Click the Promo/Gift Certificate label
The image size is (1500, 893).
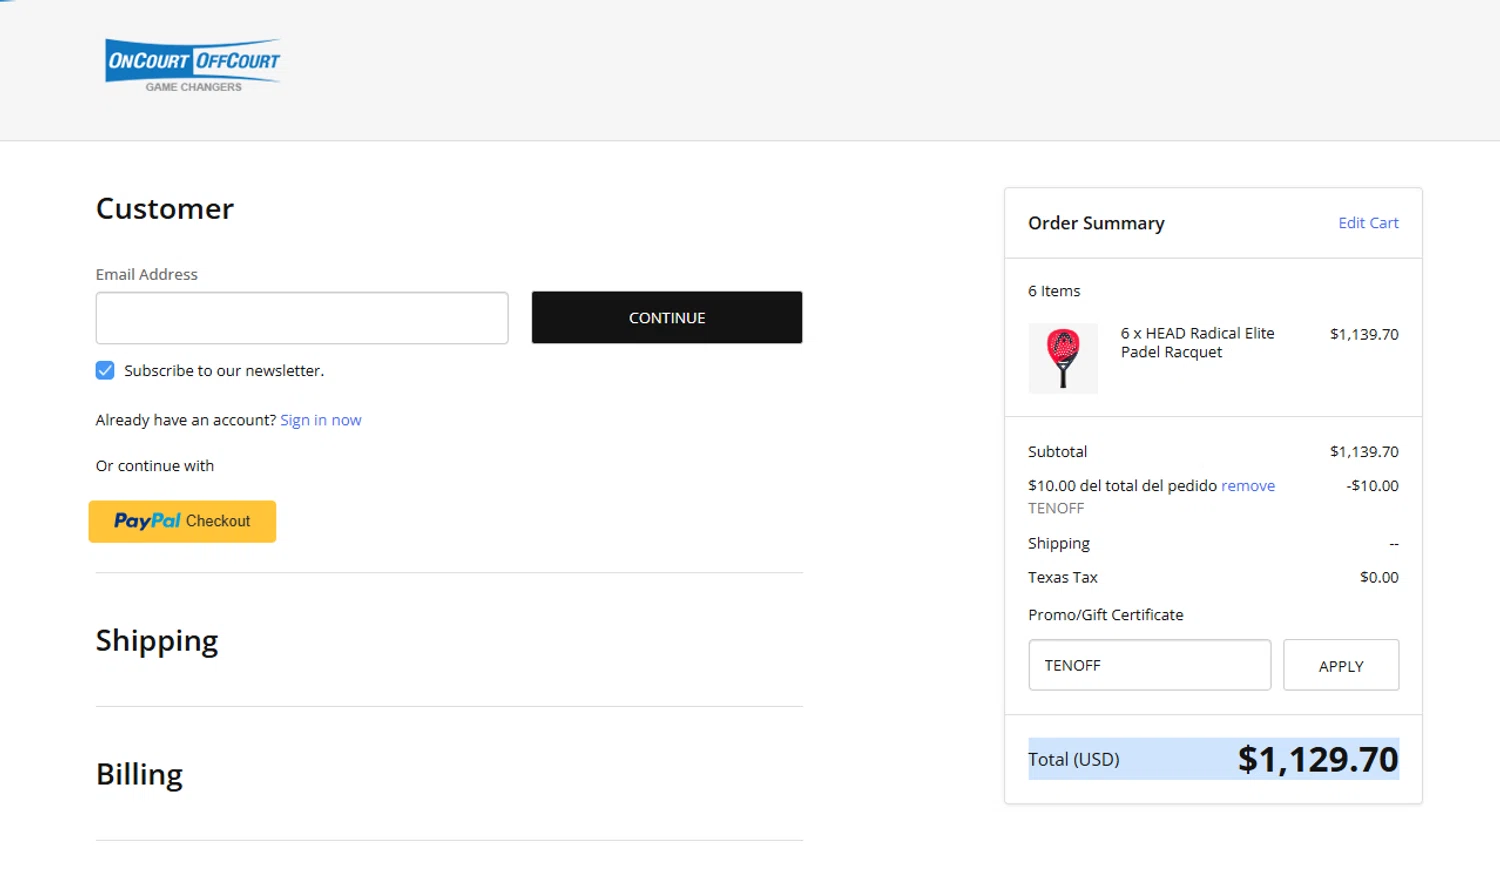click(x=1105, y=615)
